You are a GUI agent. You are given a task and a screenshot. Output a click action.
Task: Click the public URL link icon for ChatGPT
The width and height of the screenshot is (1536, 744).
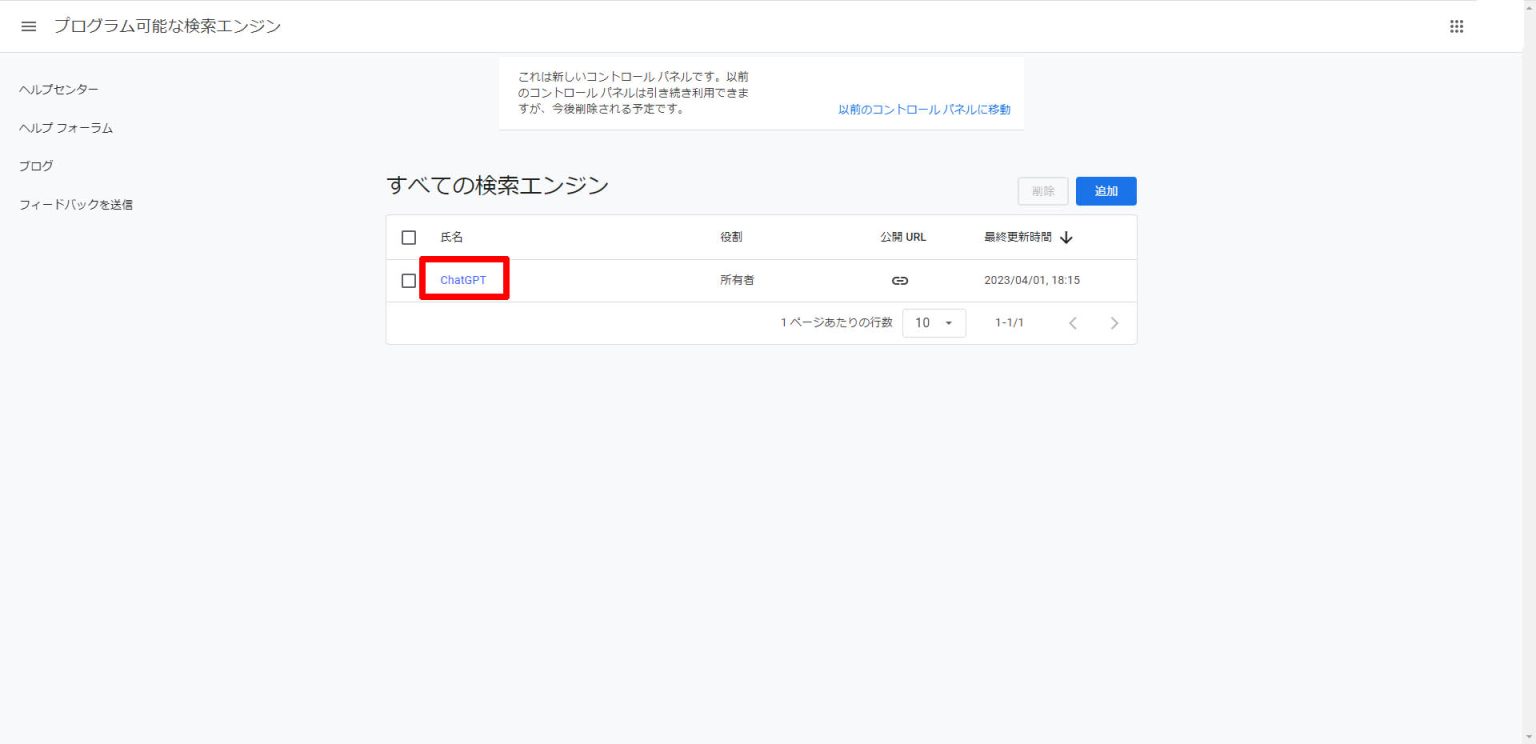899,281
